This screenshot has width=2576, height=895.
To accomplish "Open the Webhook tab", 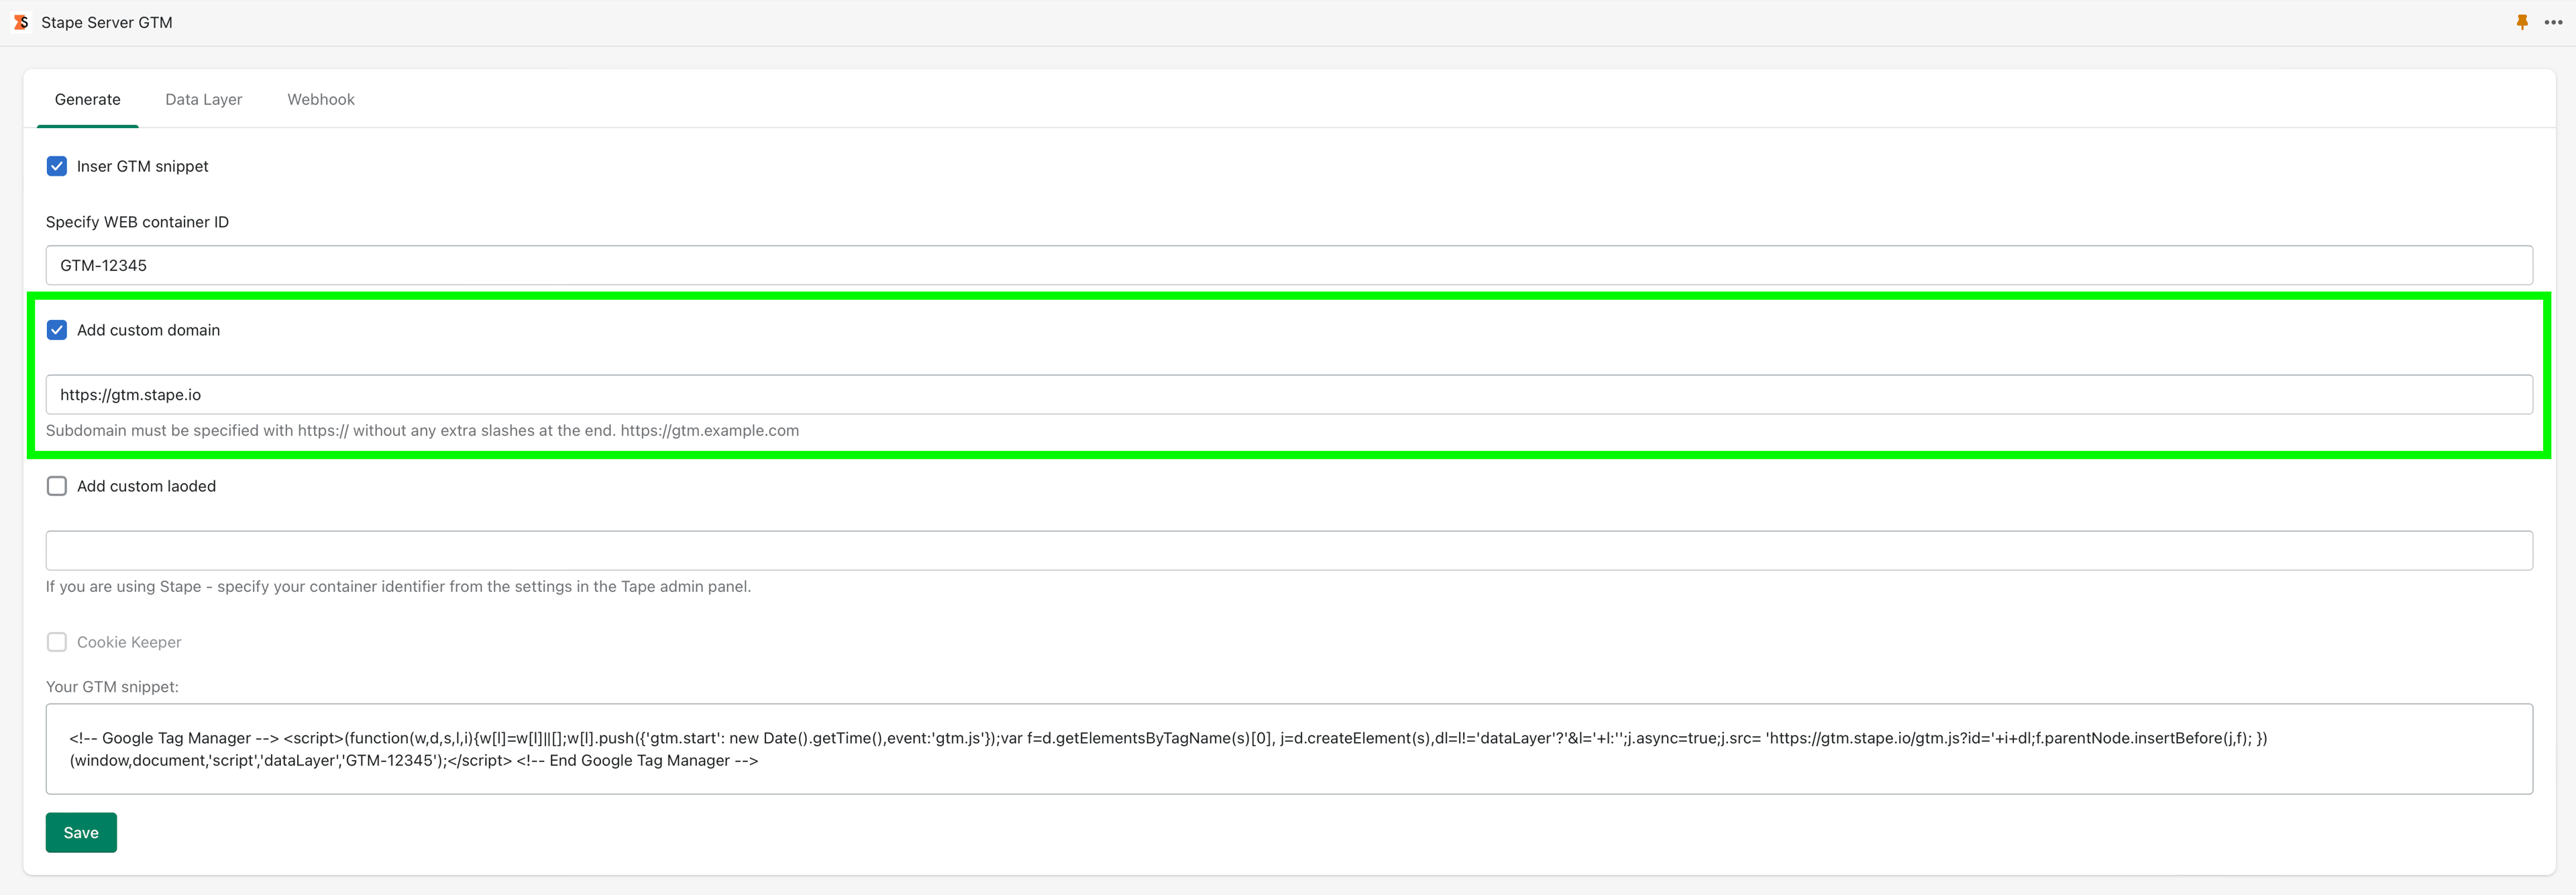I will 321,99.
